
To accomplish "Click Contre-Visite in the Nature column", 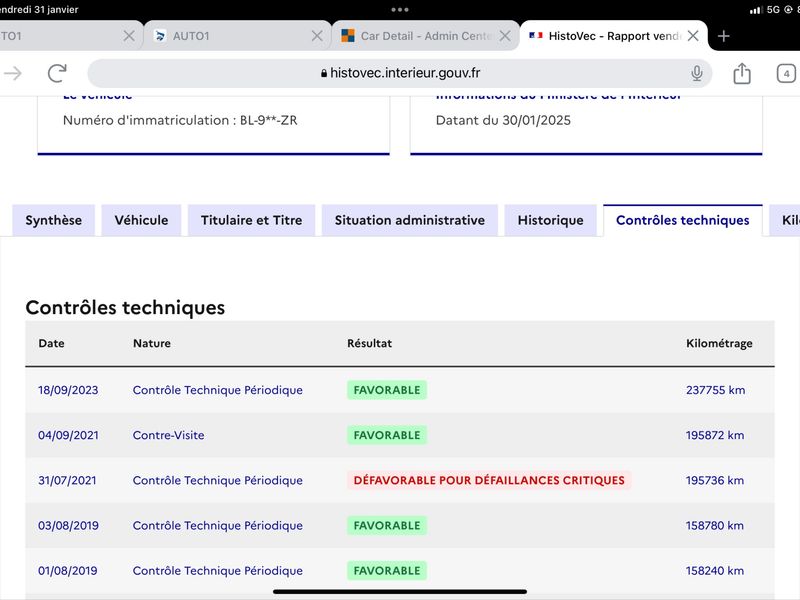I will click(168, 435).
